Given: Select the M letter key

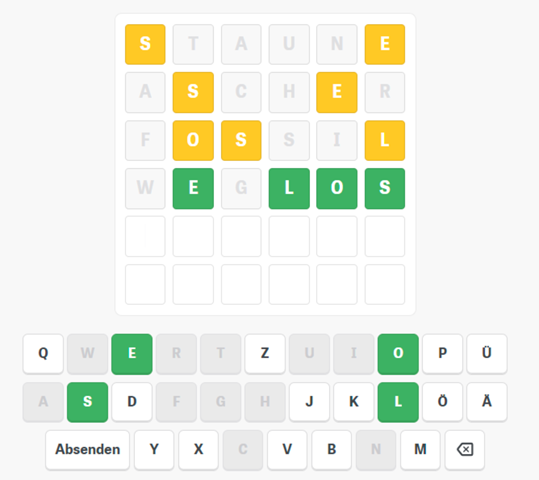Looking at the screenshot, I should 420,449.
